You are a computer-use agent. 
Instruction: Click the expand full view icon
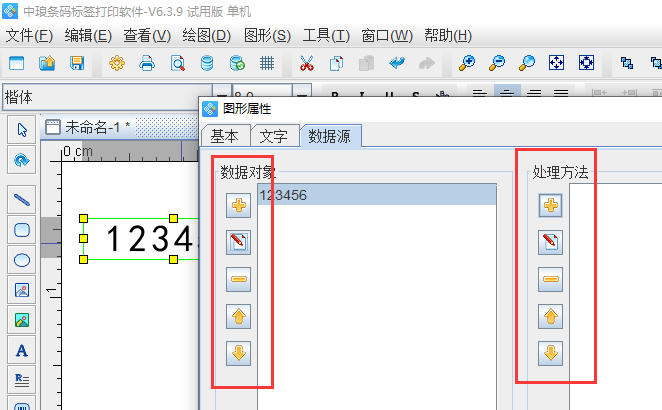coord(586,63)
